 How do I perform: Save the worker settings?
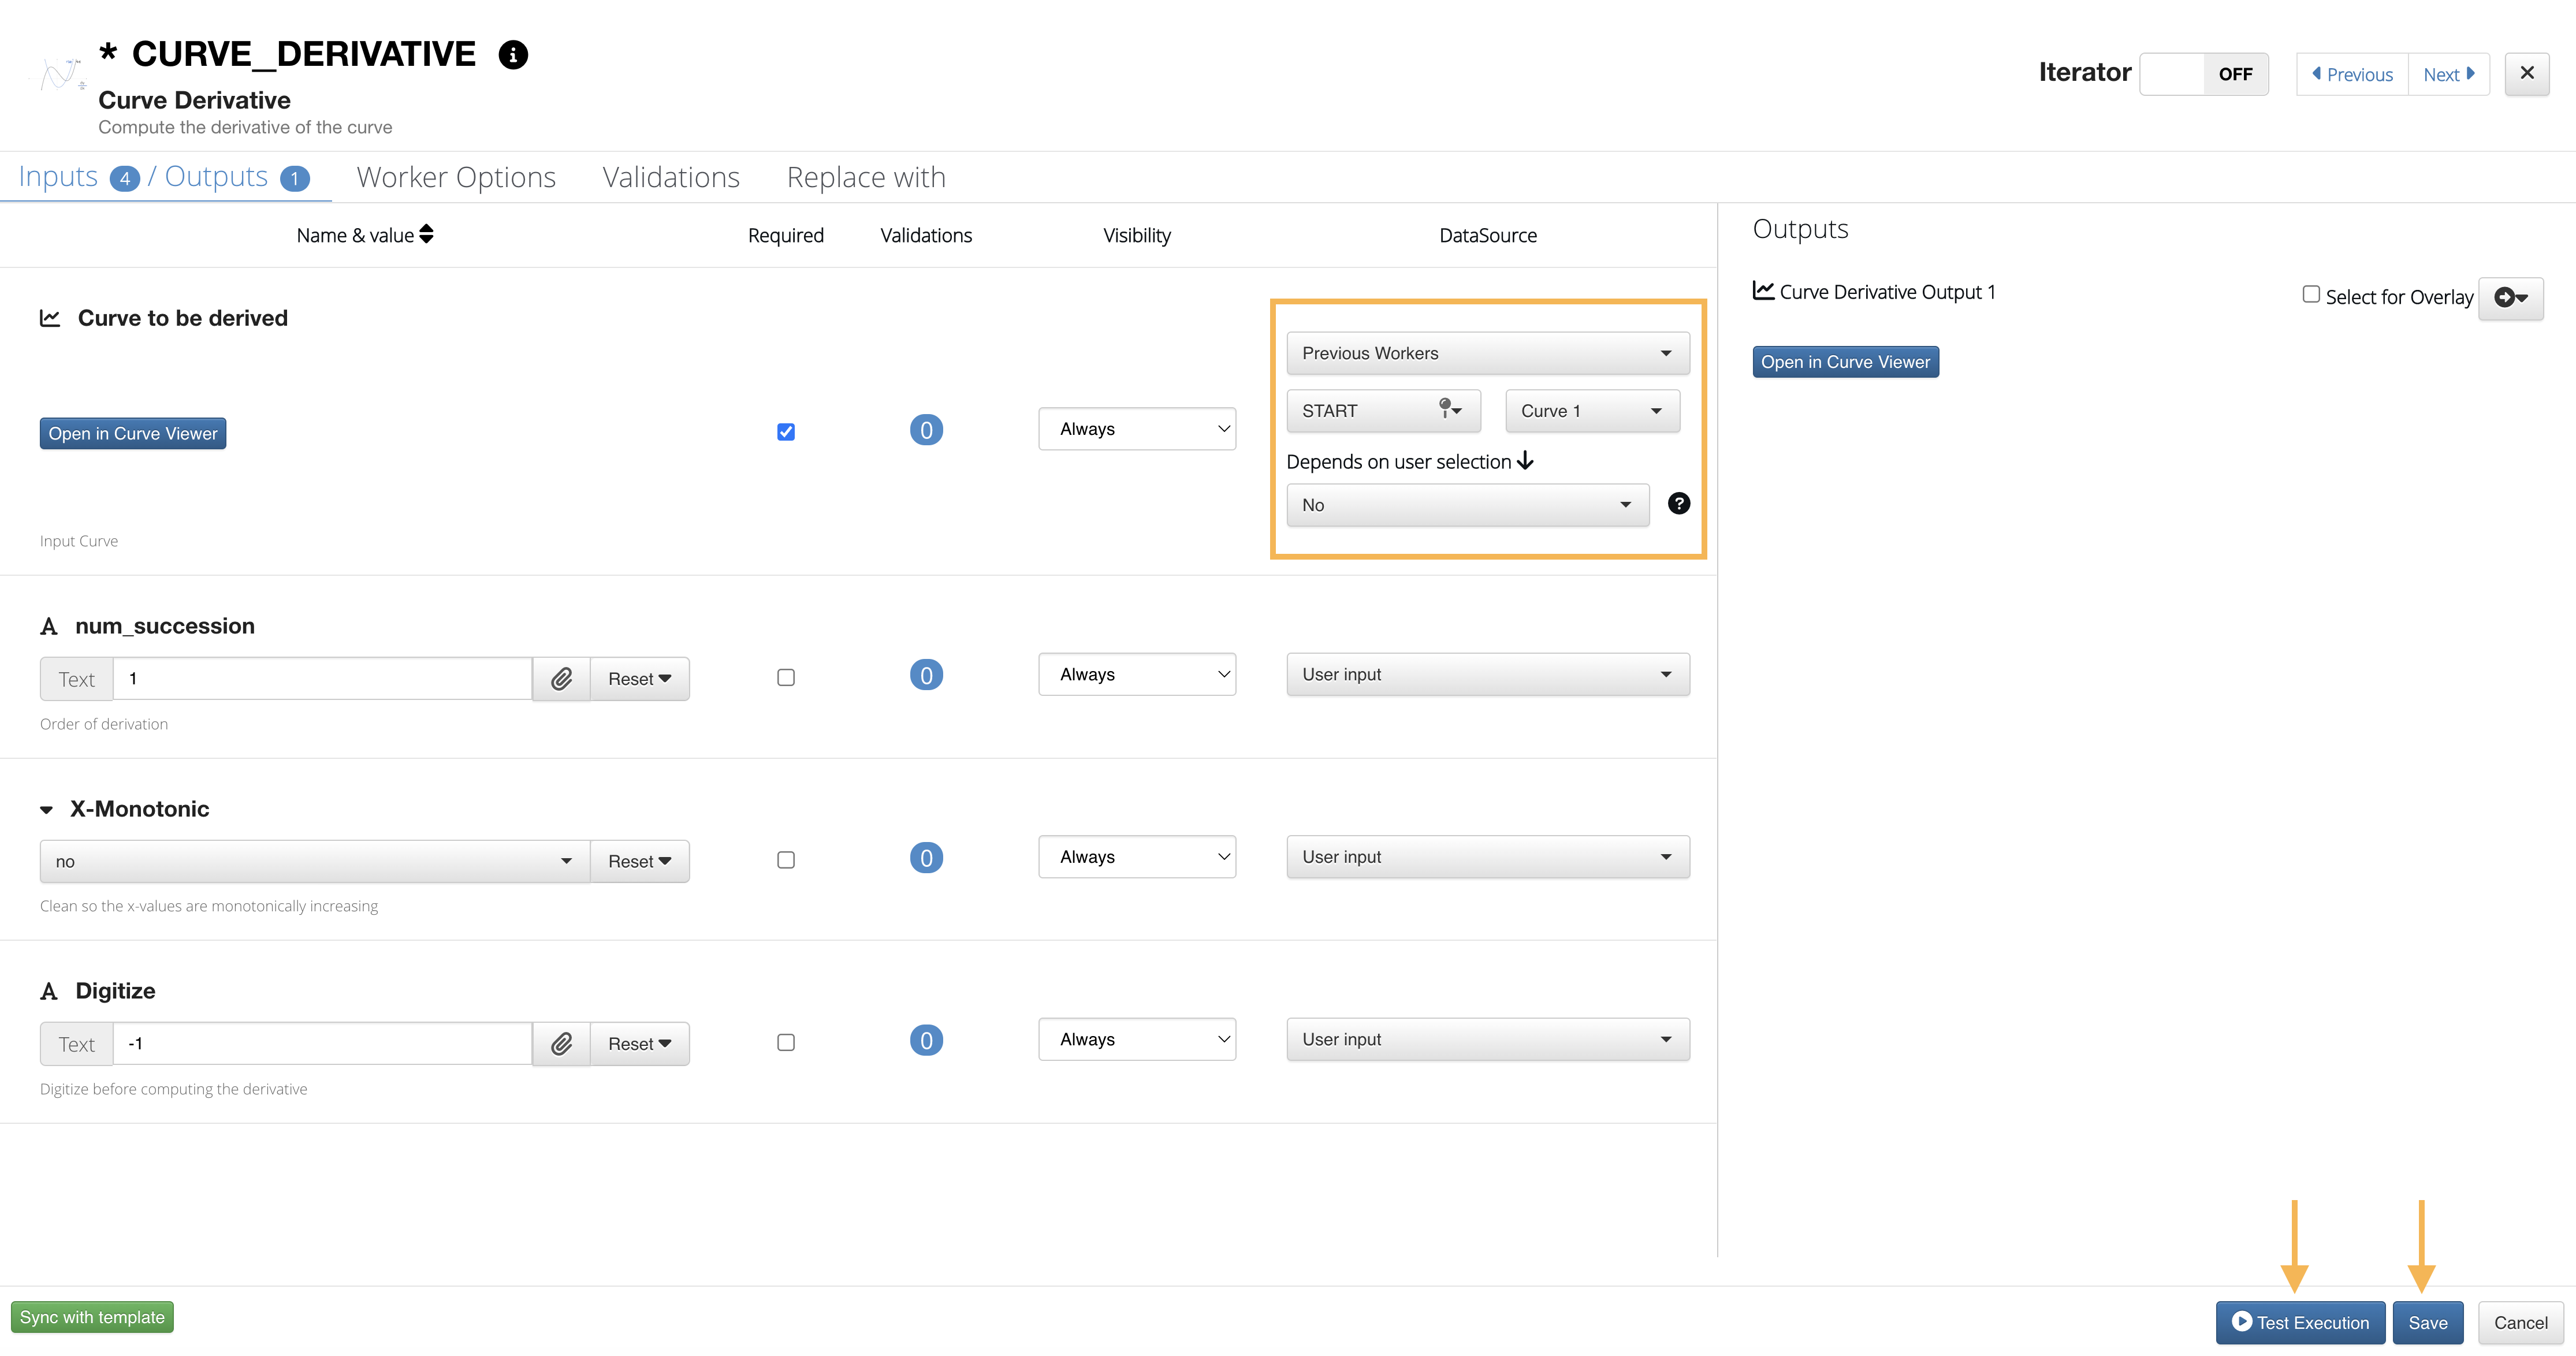[x=2428, y=1323]
